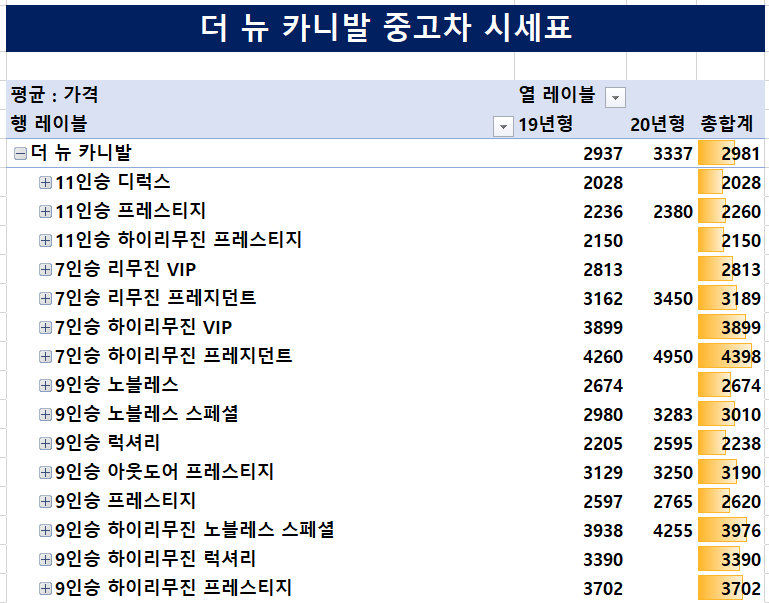Click the 9인승 하이리무진 프레스티지 label
Image resolution: width=769 pixels, height=603 pixels.
coord(174,588)
